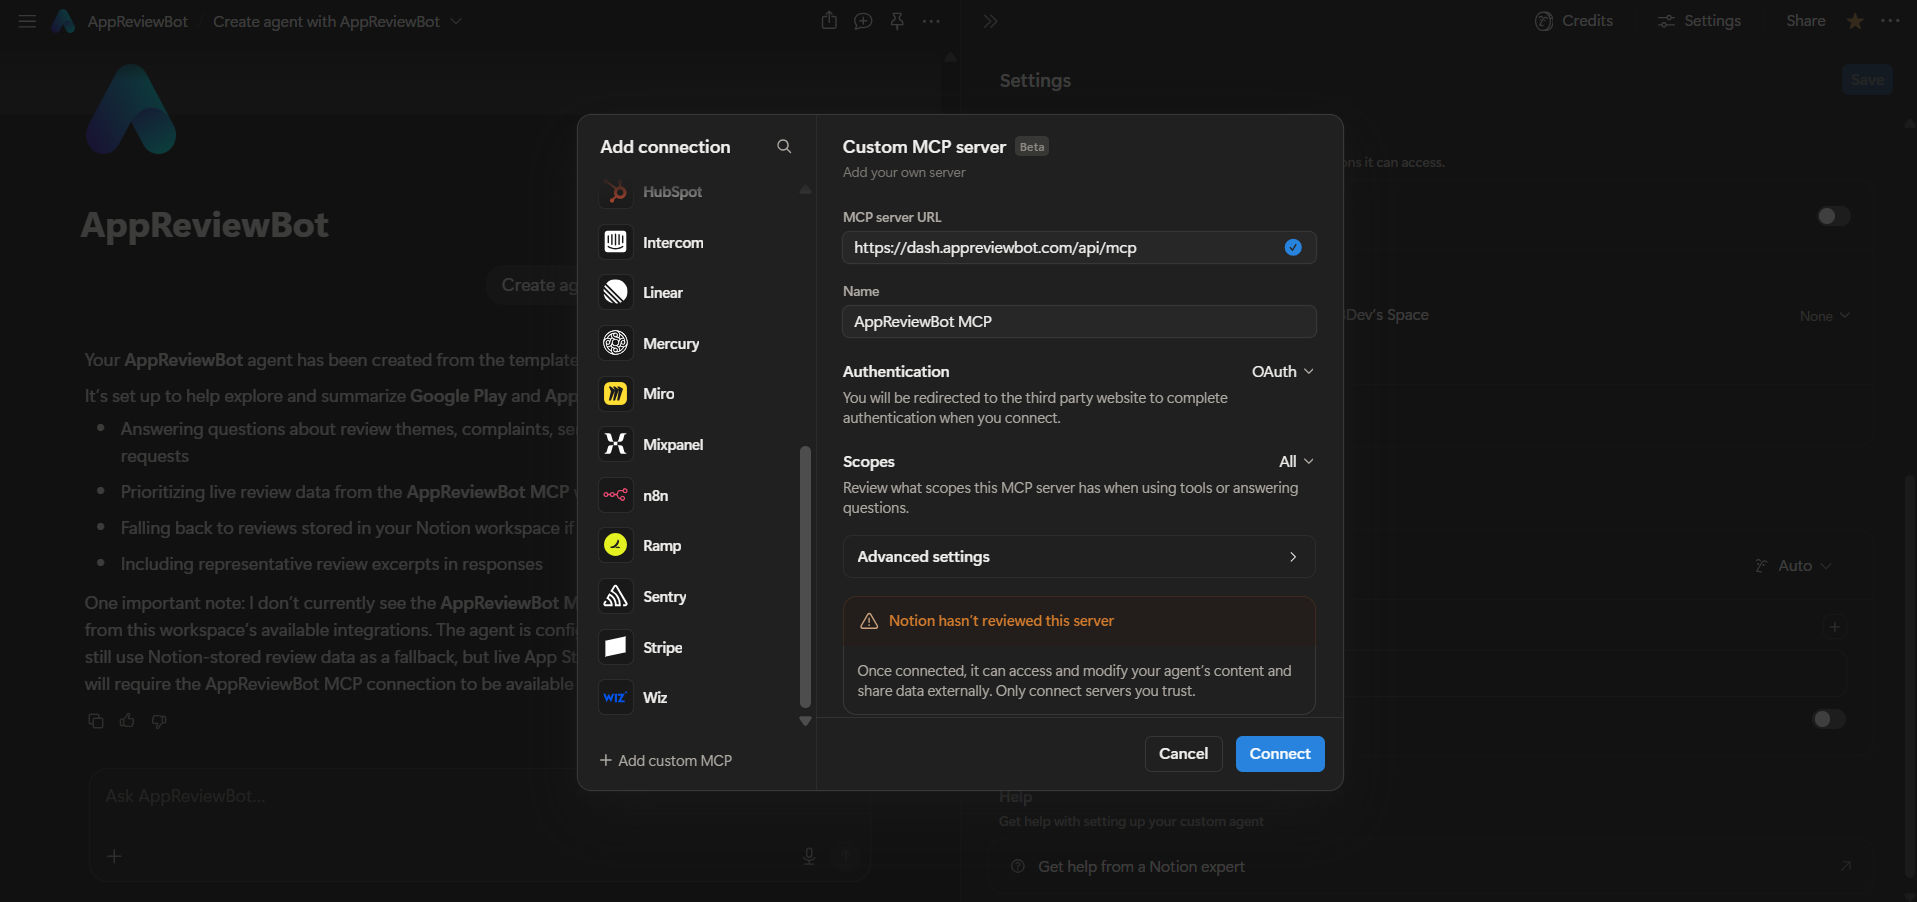Click the MCP server URL field
The height and width of the screenshot is (902, 1917).
click(1079, 248)
